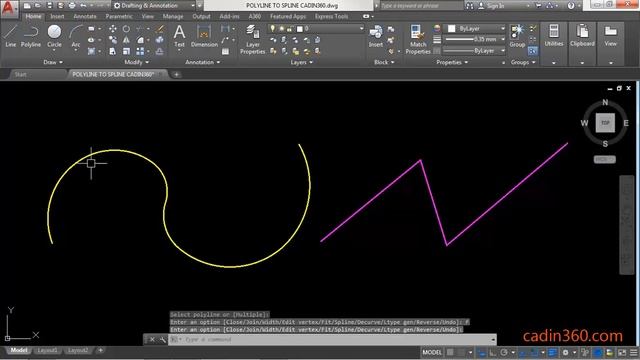The image size is (640, 360).
Task: Switch to the Layout1 tab
Action: tap(47, 350)
